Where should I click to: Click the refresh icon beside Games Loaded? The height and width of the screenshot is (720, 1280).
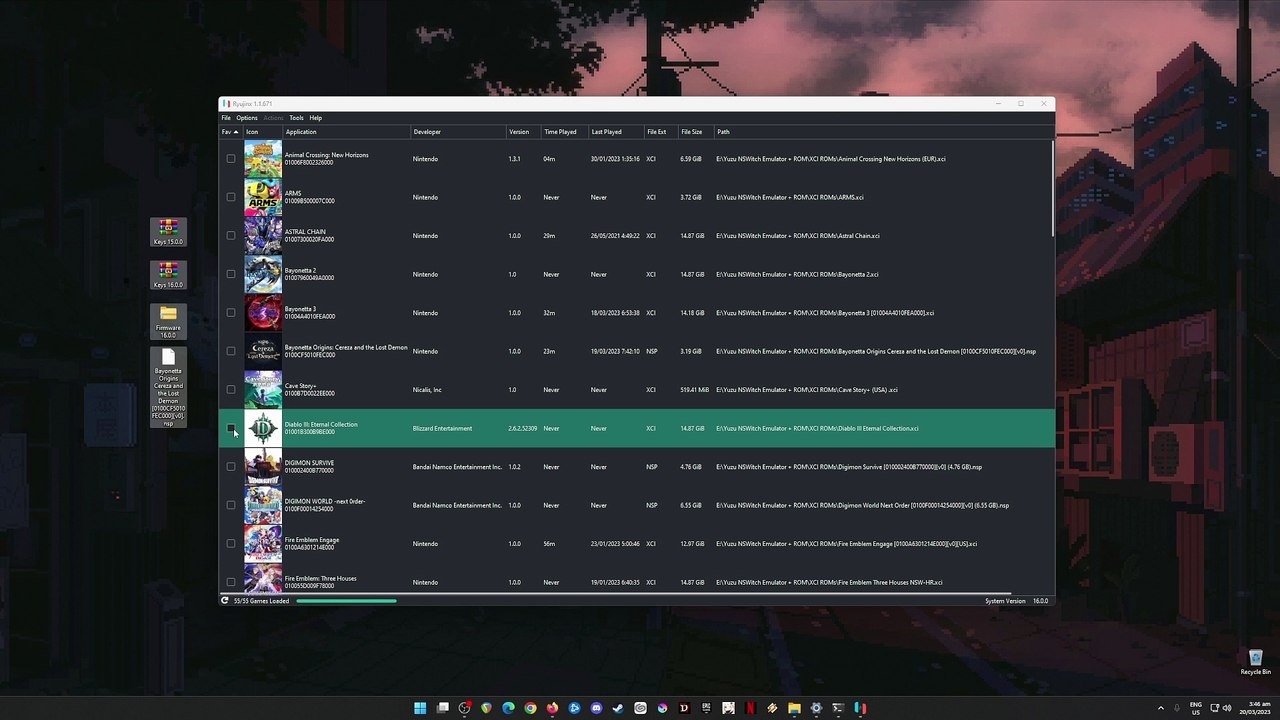[225, 601]
